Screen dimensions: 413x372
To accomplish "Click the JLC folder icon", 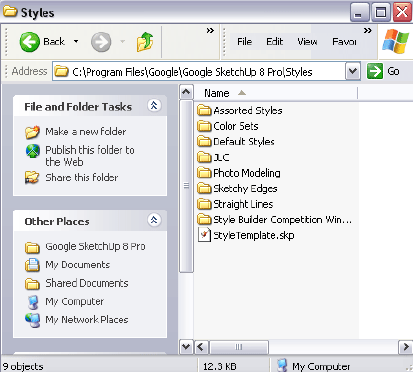I will [x=204, y=157].
